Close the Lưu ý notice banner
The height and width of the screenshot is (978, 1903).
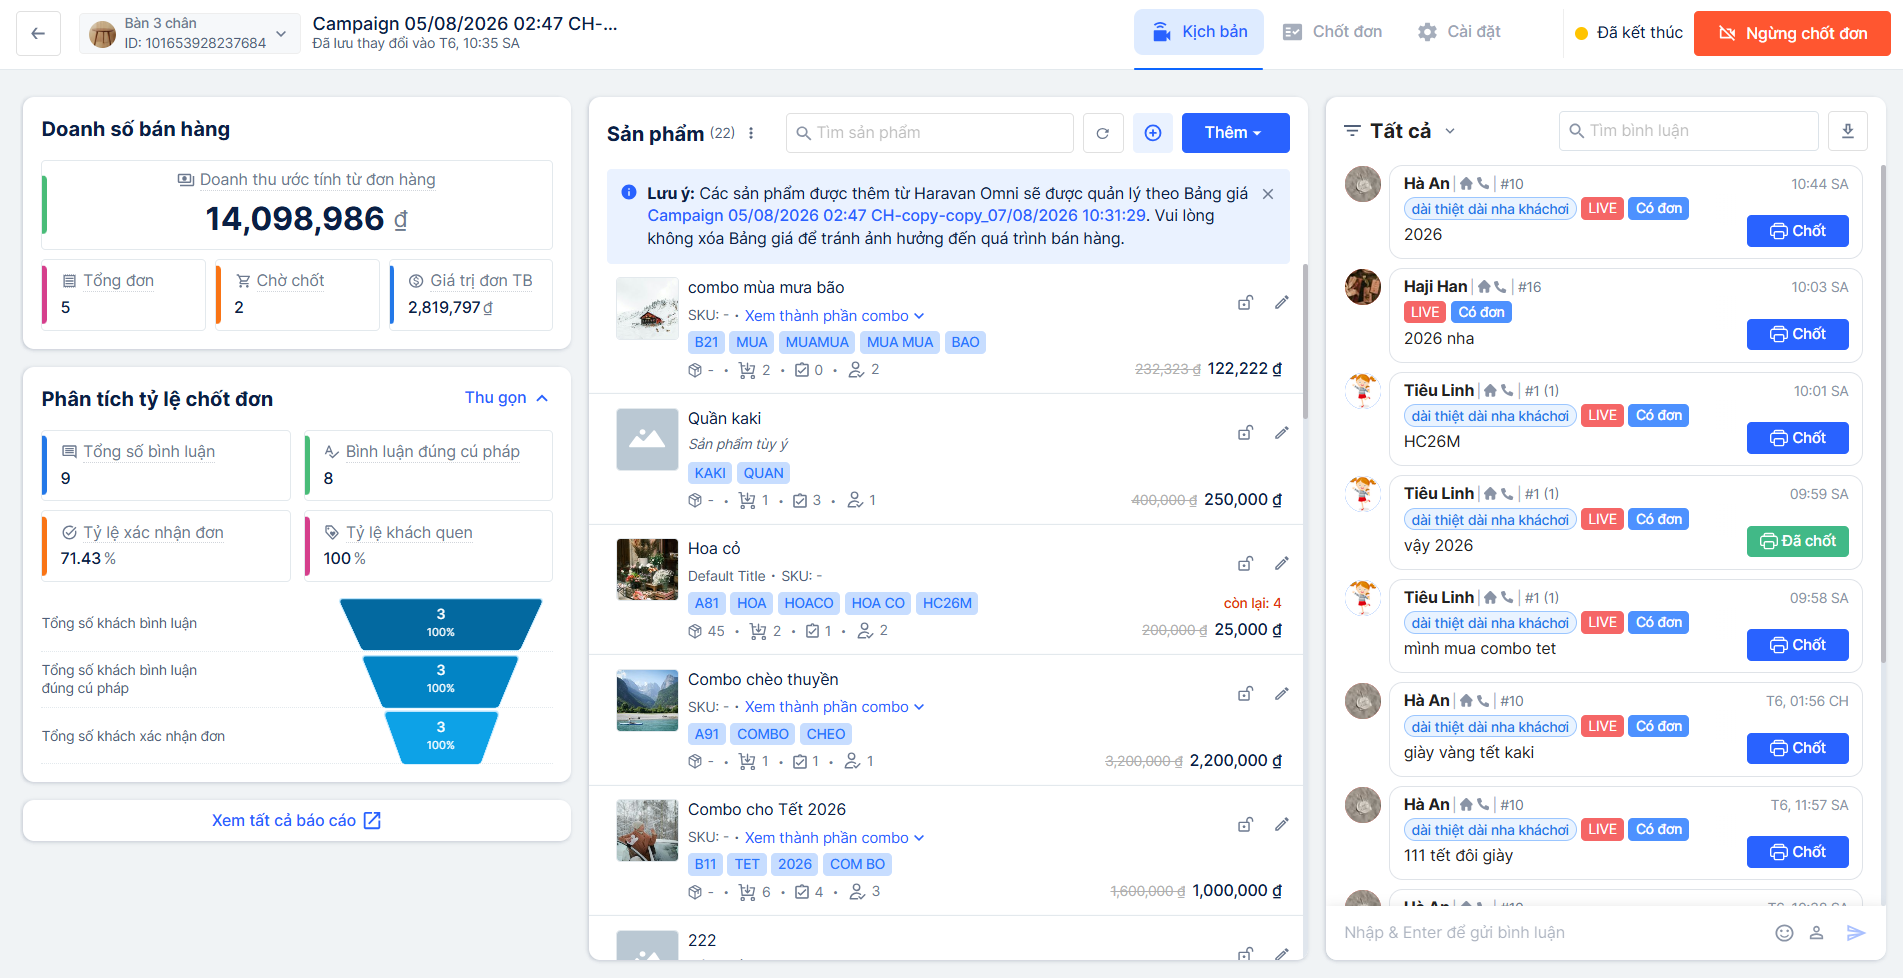pos(1268,194)
